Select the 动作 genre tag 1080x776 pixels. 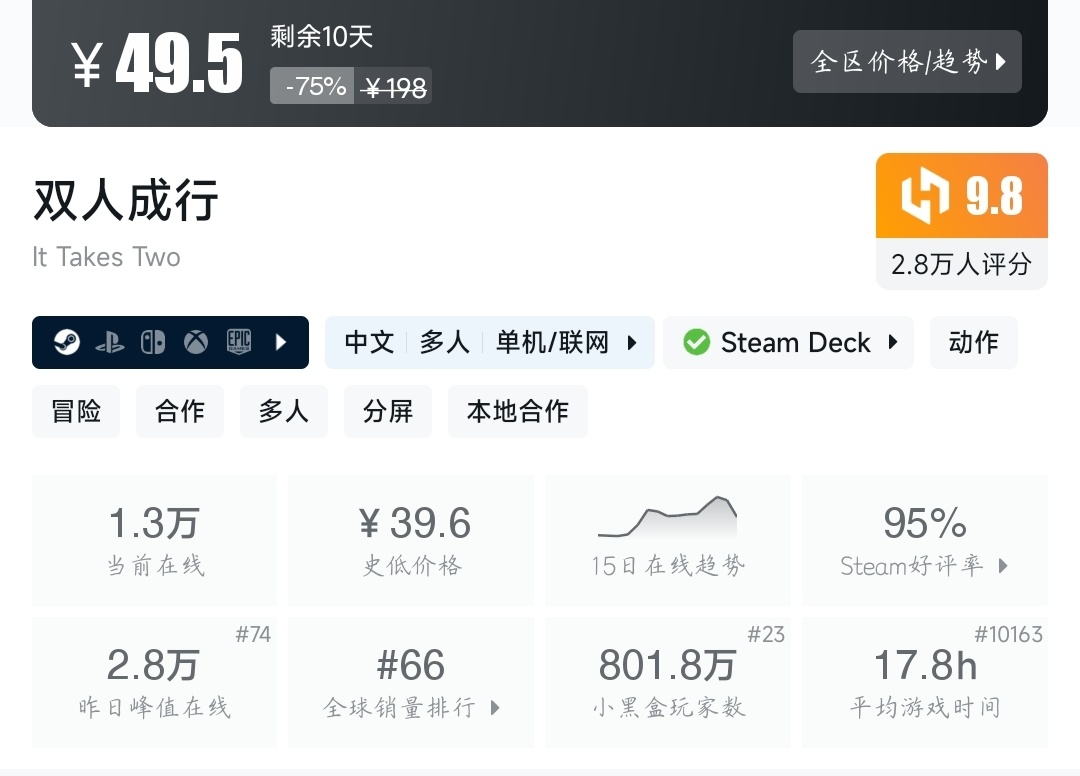tap(973, 343)
